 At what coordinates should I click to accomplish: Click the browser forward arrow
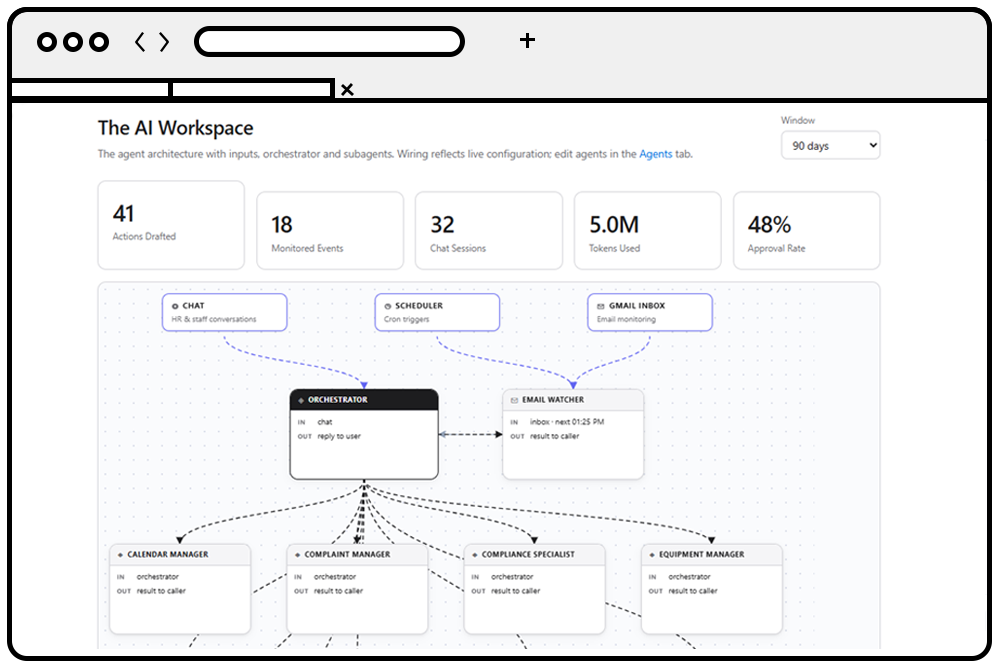tap(164, 42)
